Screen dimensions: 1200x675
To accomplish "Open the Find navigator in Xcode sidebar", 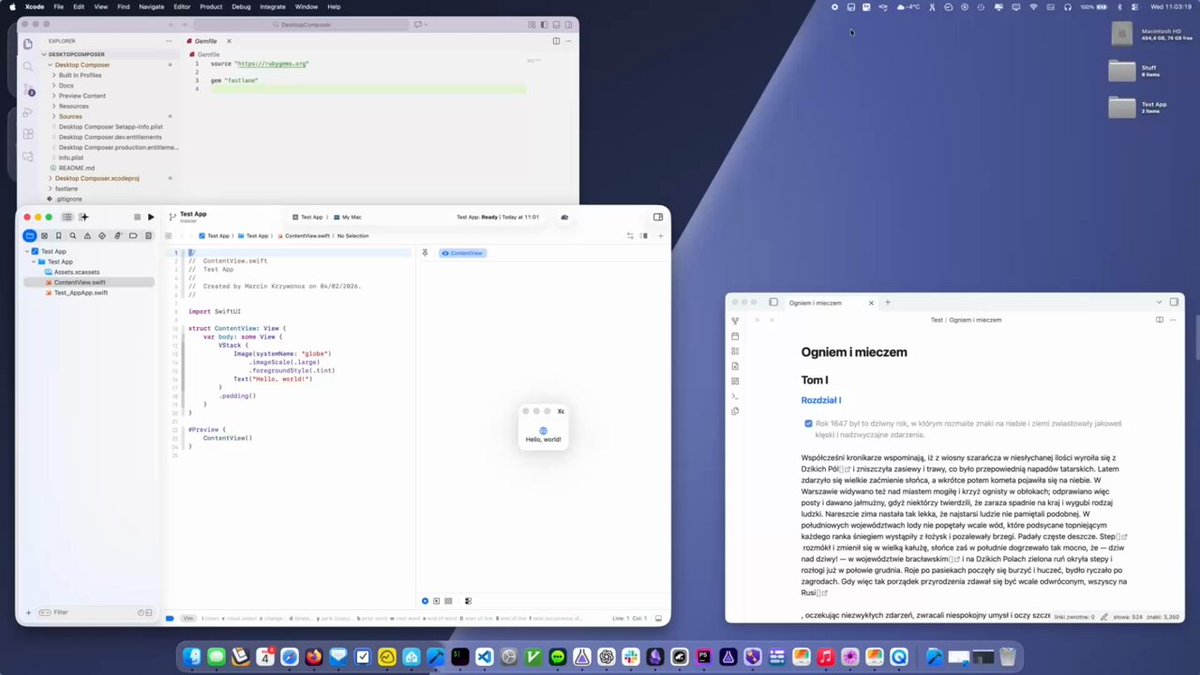I will tap(74, 236).
